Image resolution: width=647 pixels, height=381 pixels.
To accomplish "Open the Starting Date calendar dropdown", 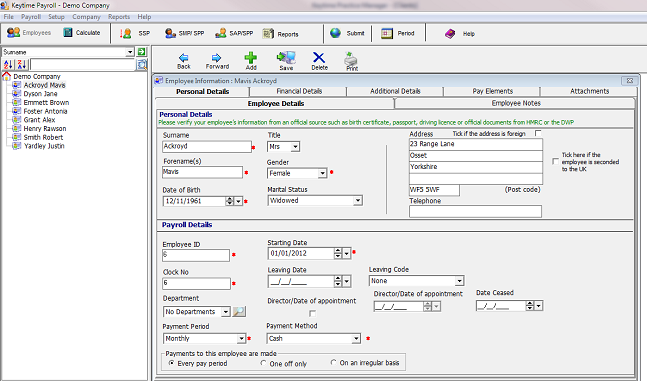I will 346,253.
